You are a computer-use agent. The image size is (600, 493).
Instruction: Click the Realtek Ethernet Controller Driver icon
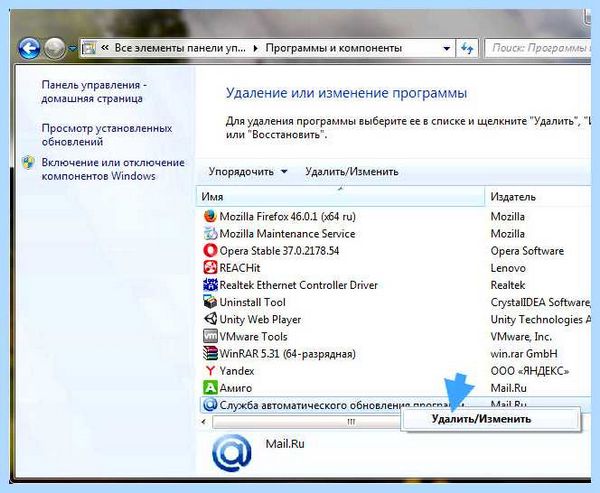210,285
